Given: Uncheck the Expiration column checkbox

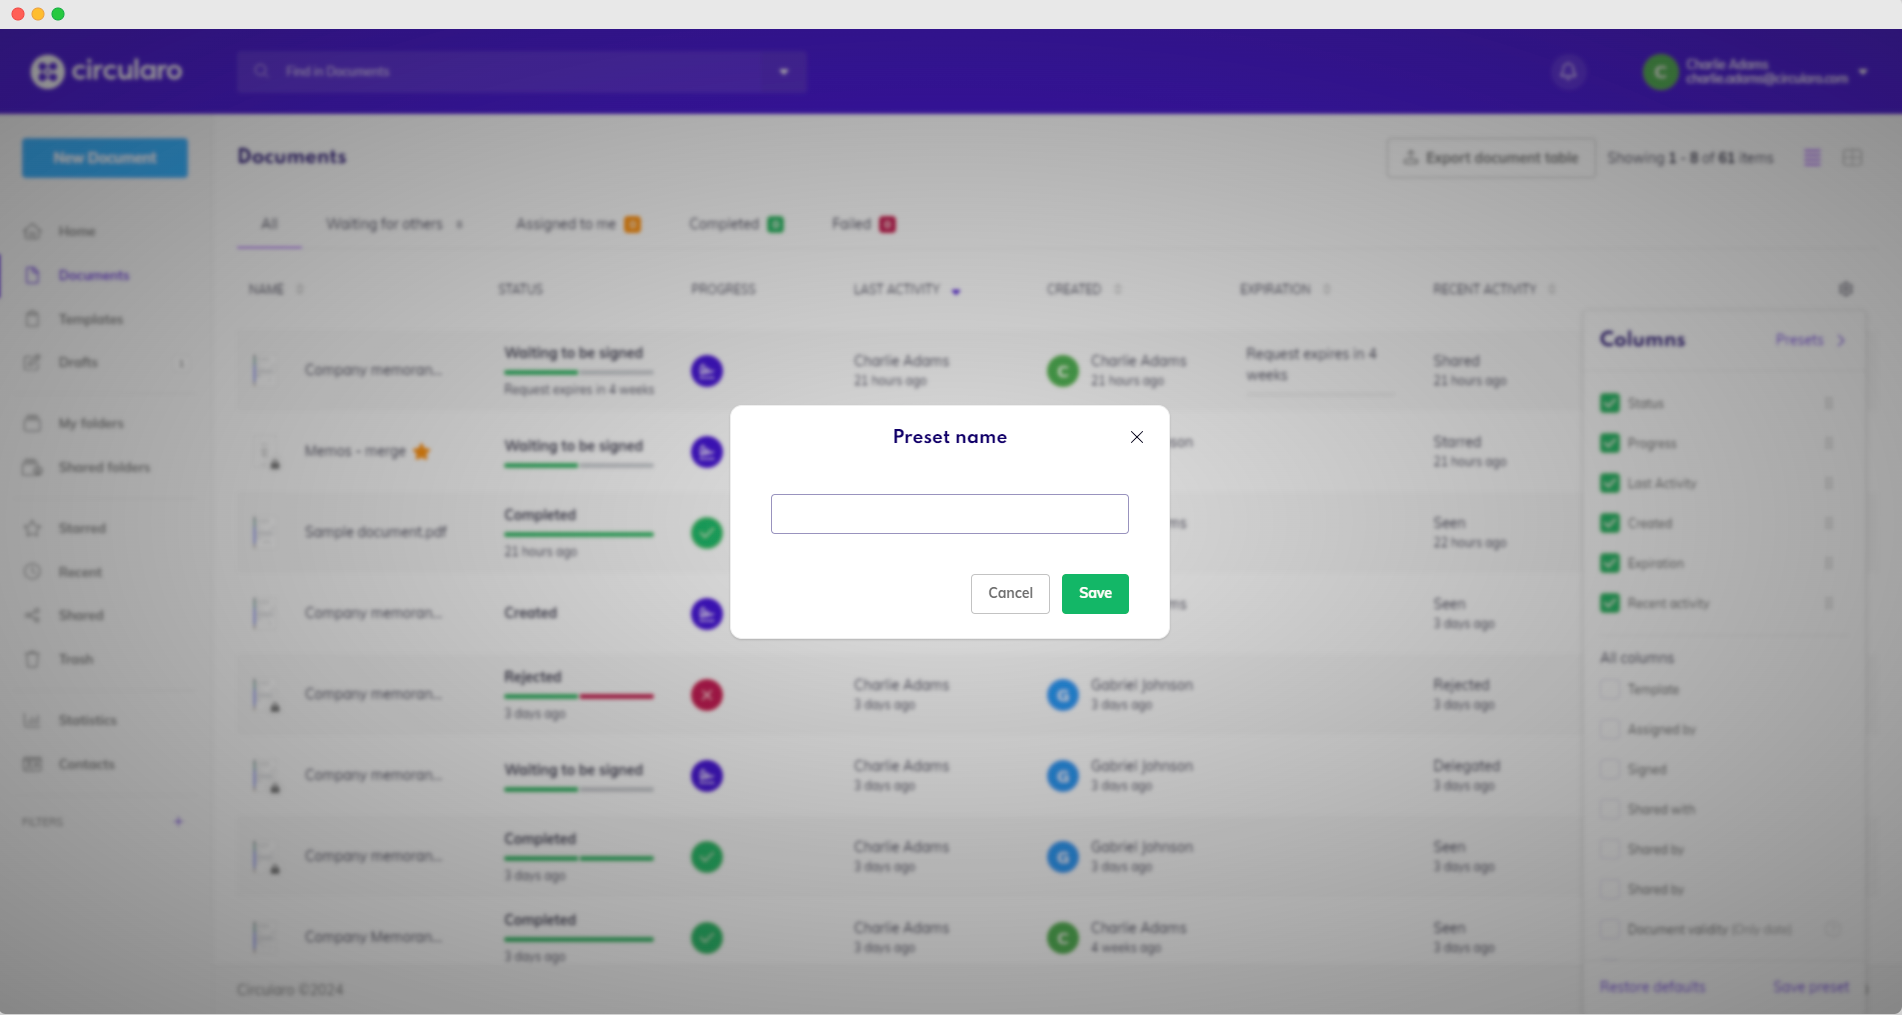Looking at the screenshot, I should click(x=1609, y=563).
